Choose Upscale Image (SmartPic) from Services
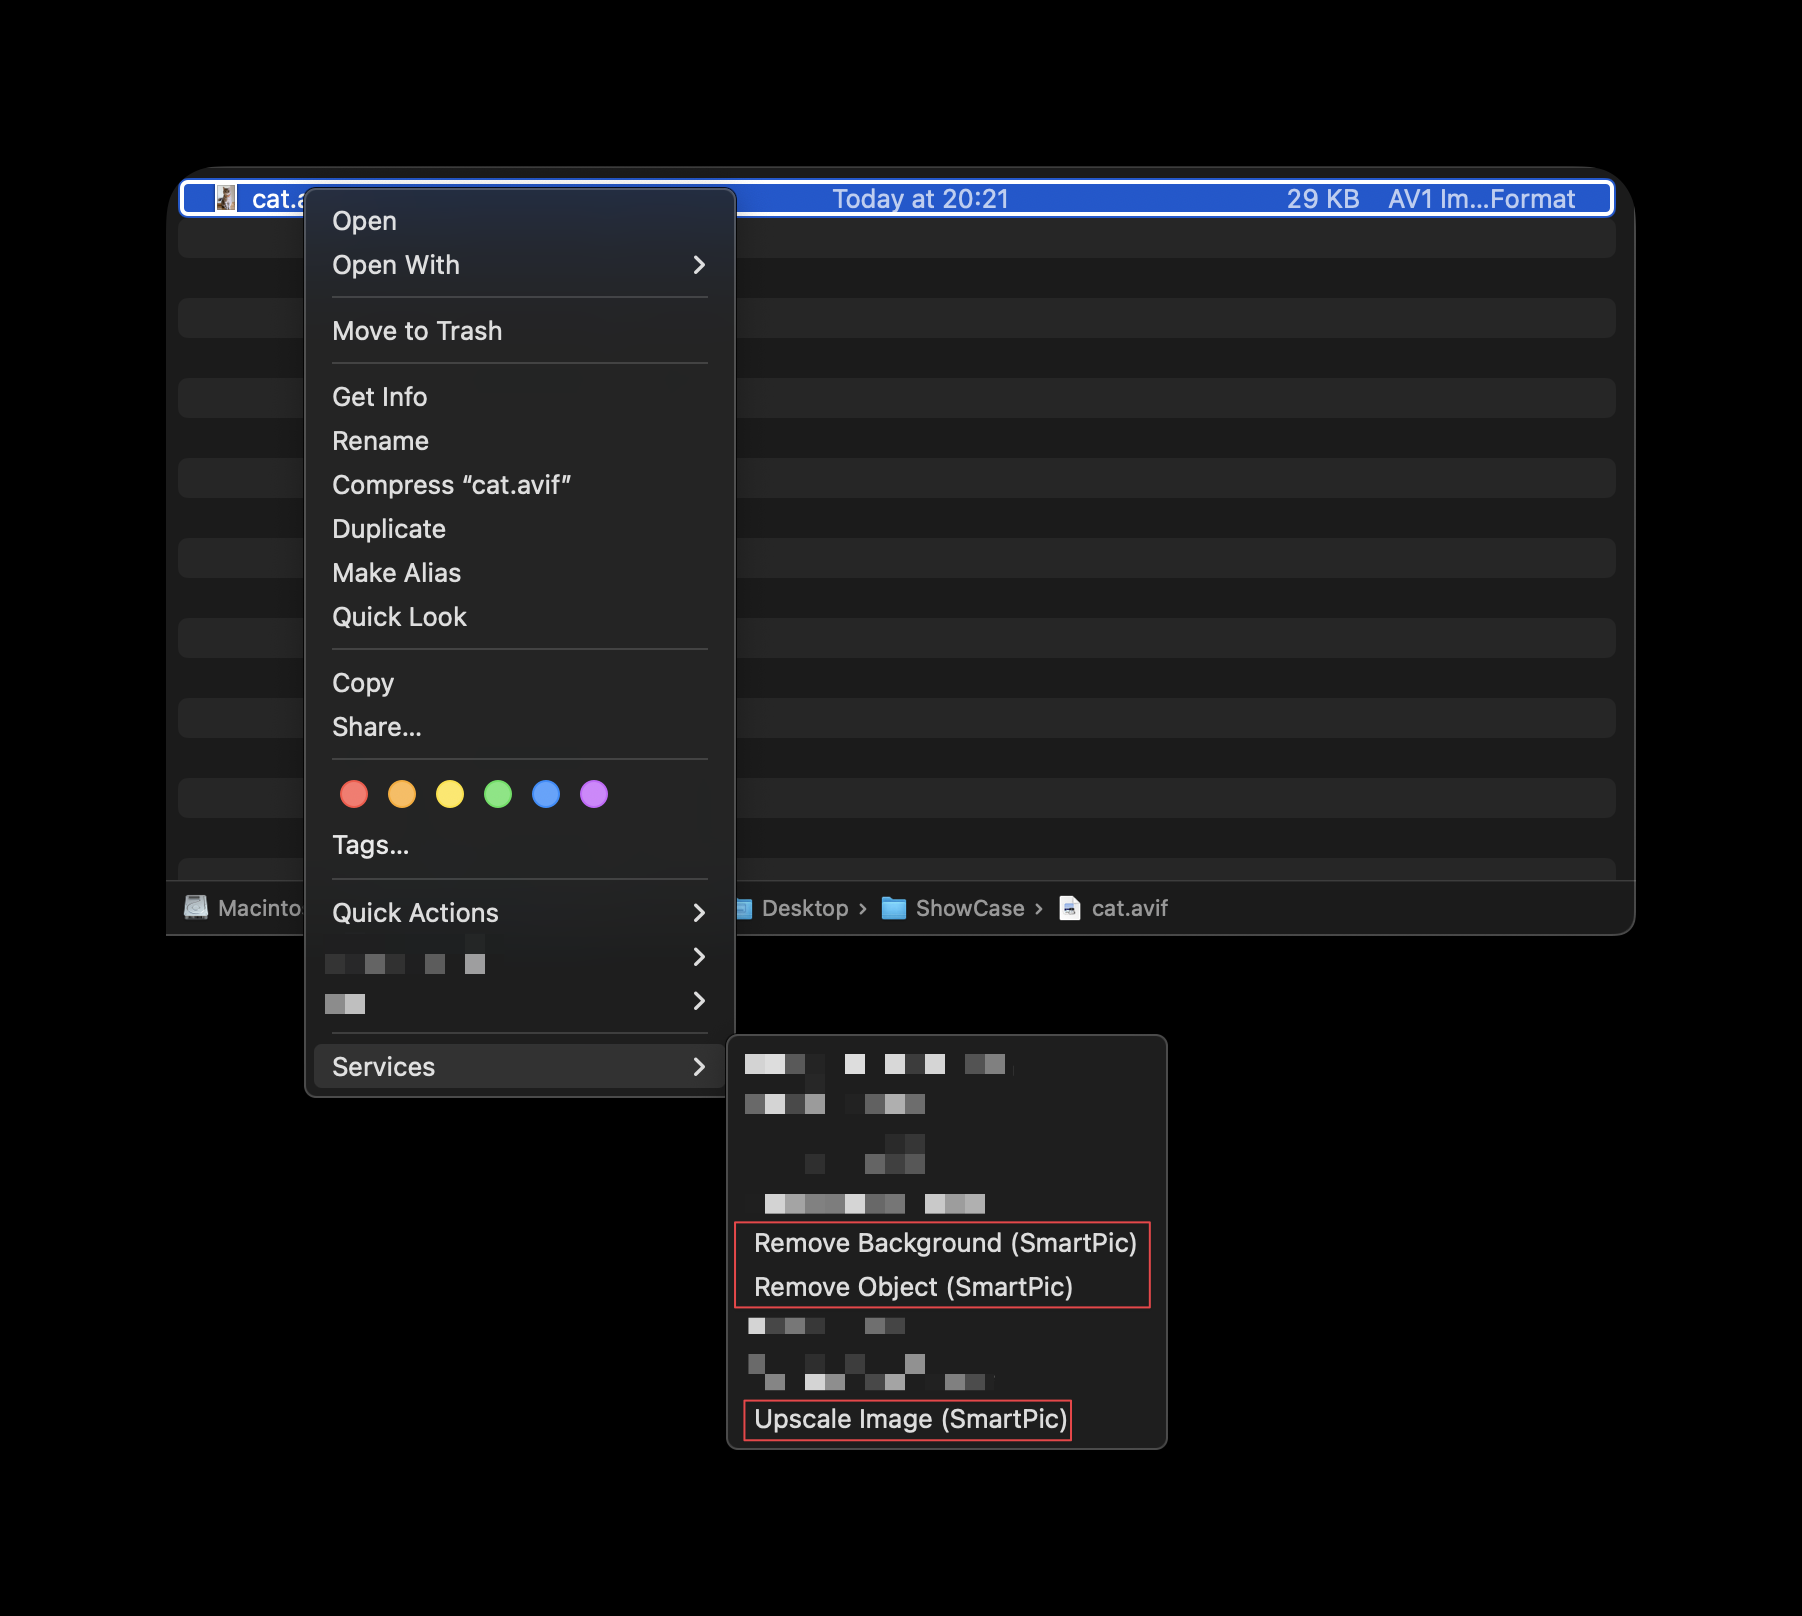Image resolution: width=1802 pixels, height=1616 pixels. point(906,1419)
